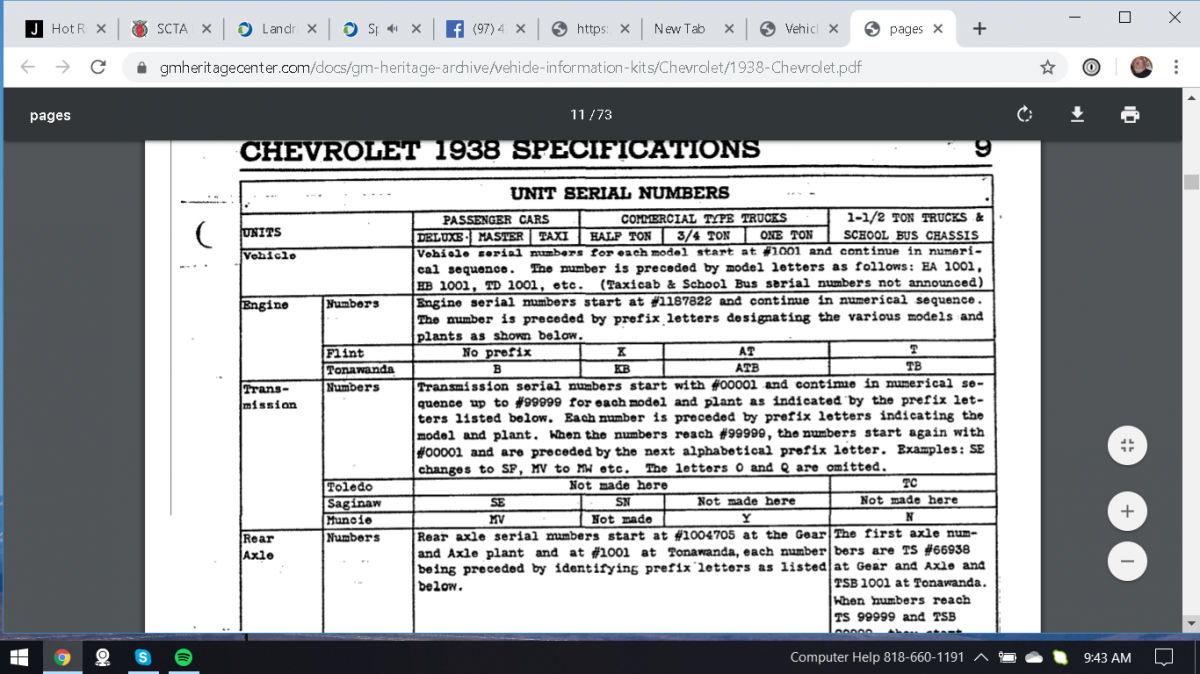Click the PASSENGER CARS column header
This screenshot has width=1200, height=674.
coord(496,219)
